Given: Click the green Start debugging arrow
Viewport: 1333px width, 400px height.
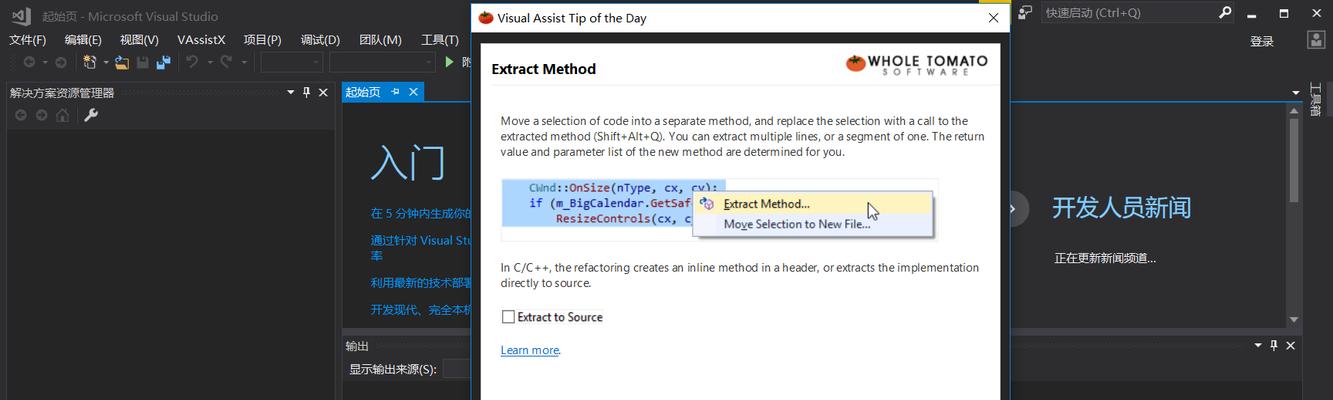Looking at the screenshot, I should tap(450, 62).
